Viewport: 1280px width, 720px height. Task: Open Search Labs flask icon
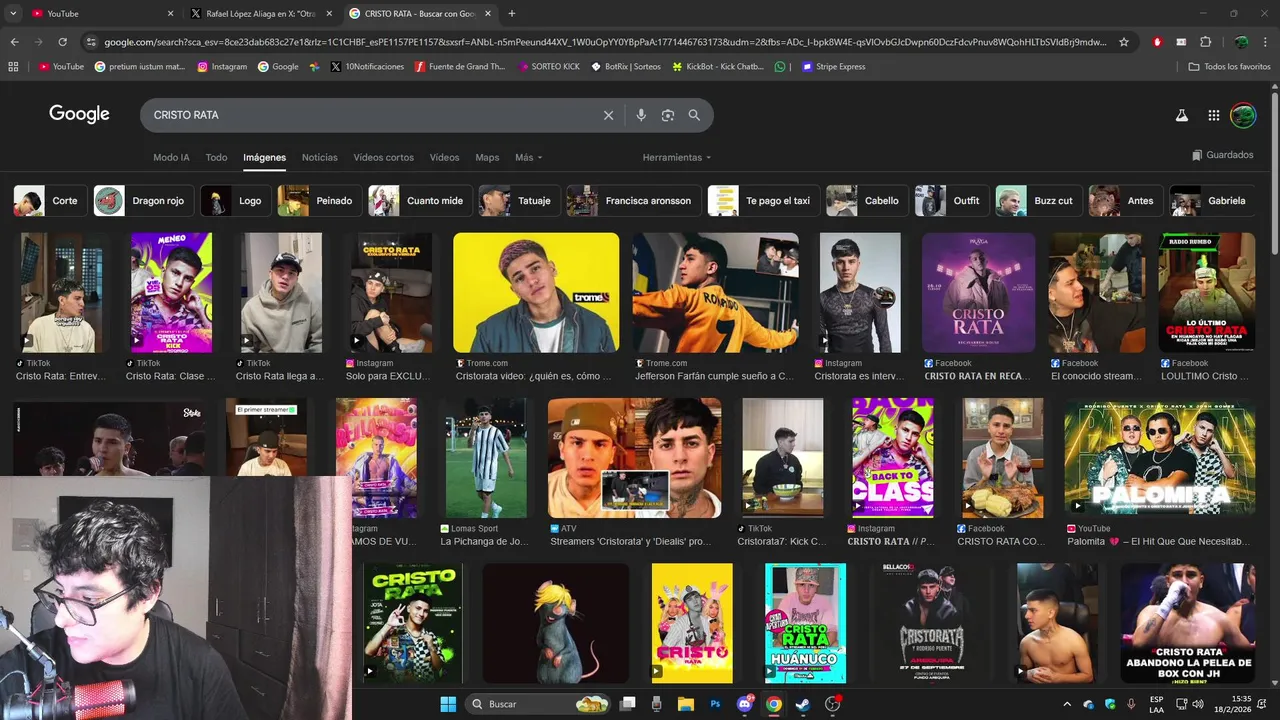click(x=1181, y=115)
